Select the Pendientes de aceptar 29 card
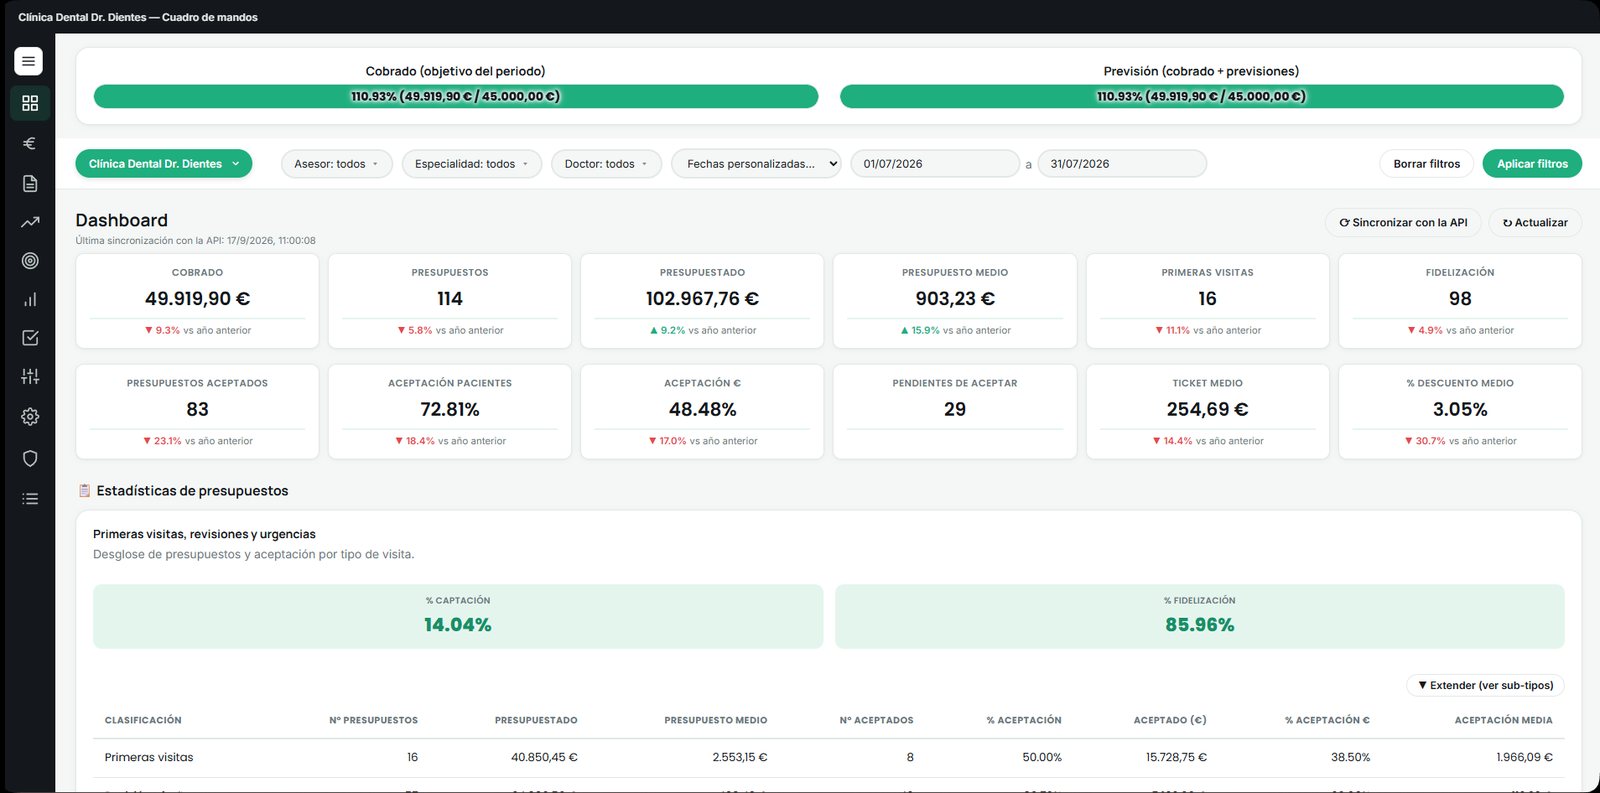 (x=955, y=411)
